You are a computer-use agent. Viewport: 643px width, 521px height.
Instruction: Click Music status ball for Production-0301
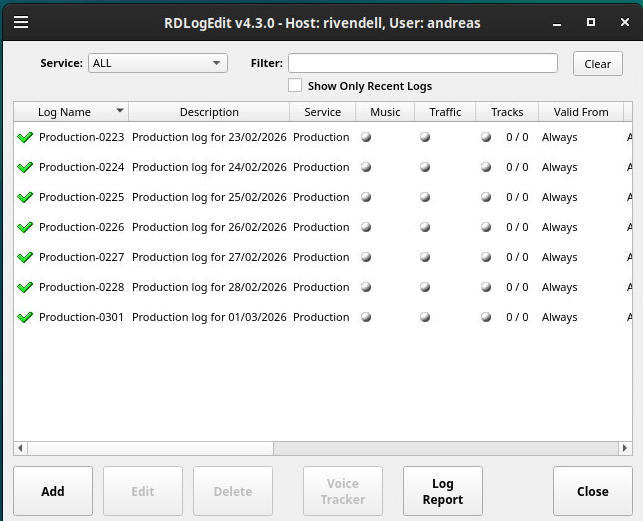tap(366, 317)
